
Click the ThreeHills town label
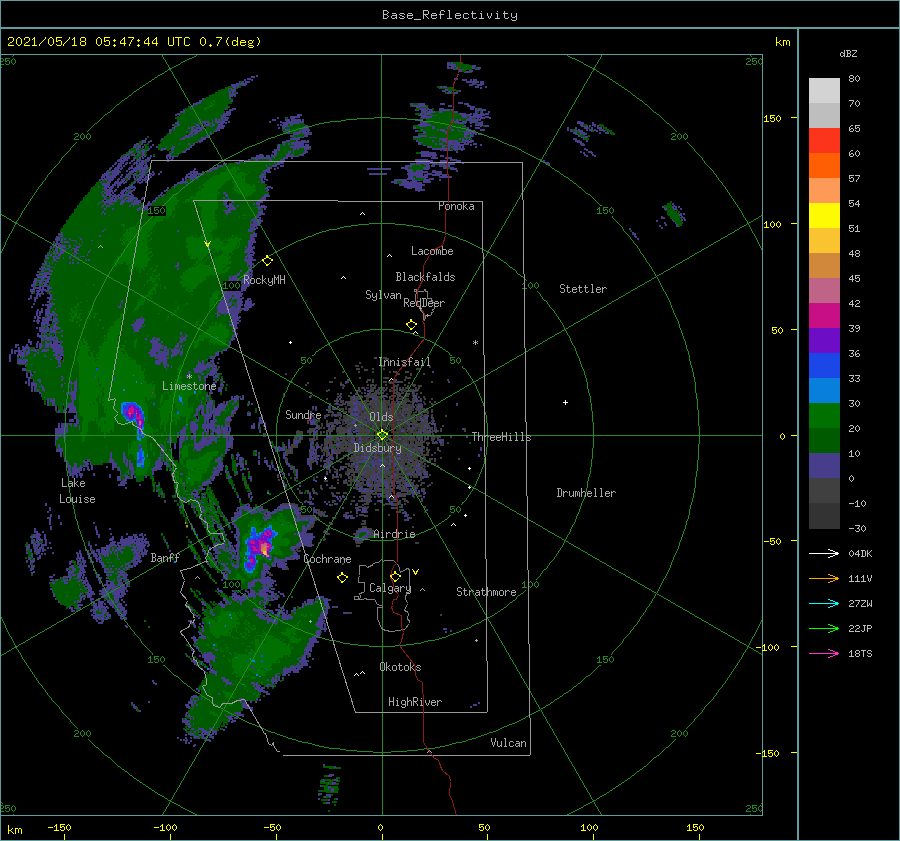502,437
